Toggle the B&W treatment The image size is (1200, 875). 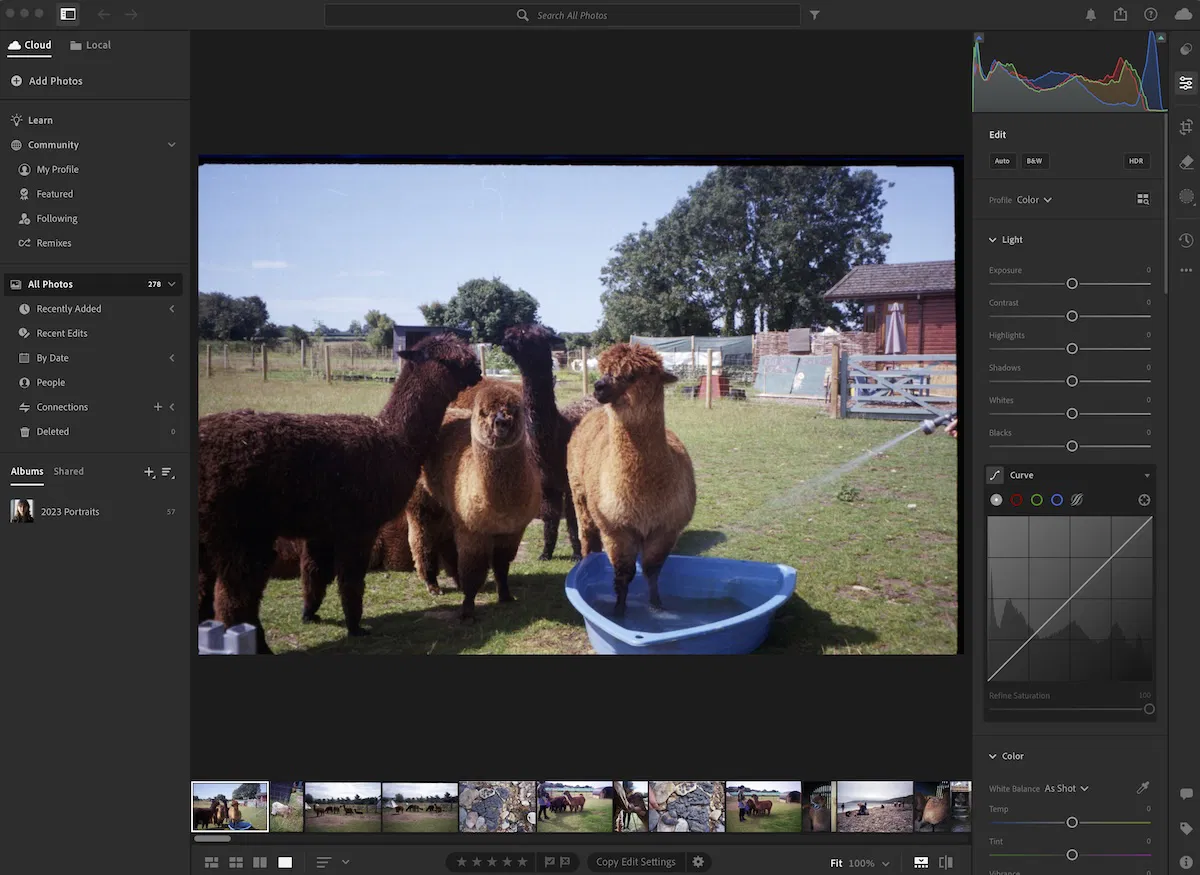(1034, 161)
